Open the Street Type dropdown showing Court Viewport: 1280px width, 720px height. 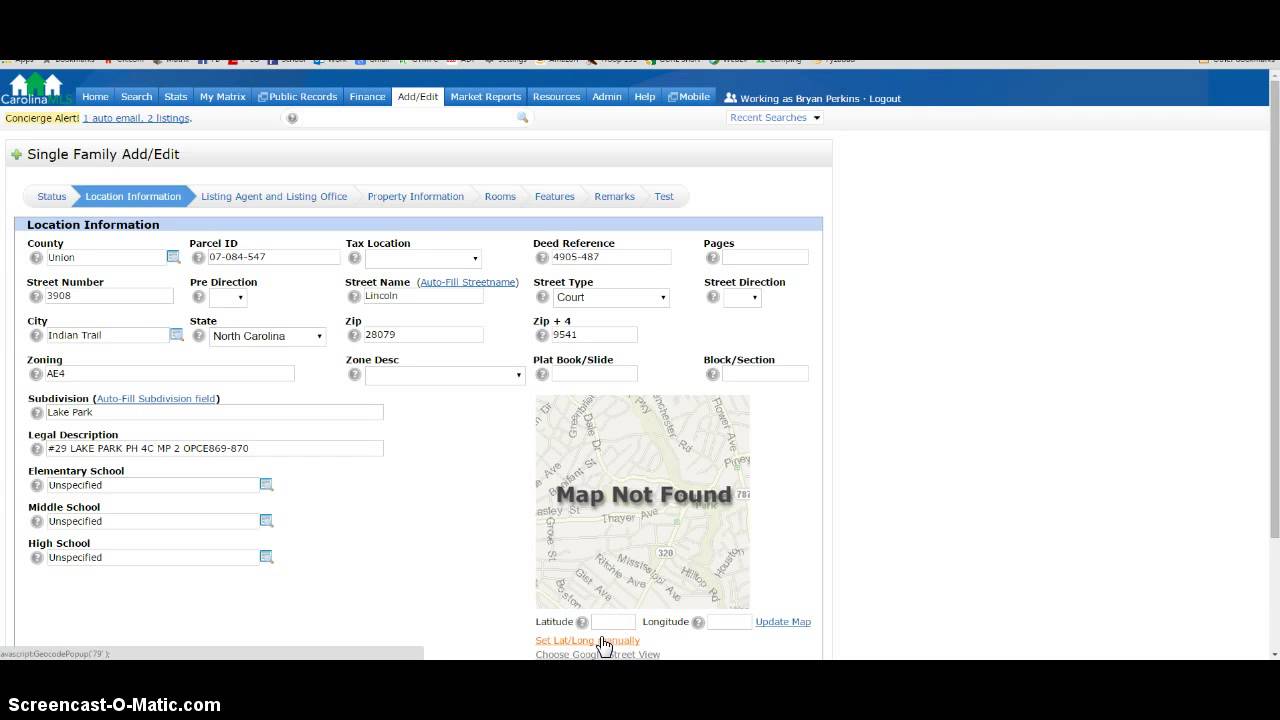click(x=611, y=298)
